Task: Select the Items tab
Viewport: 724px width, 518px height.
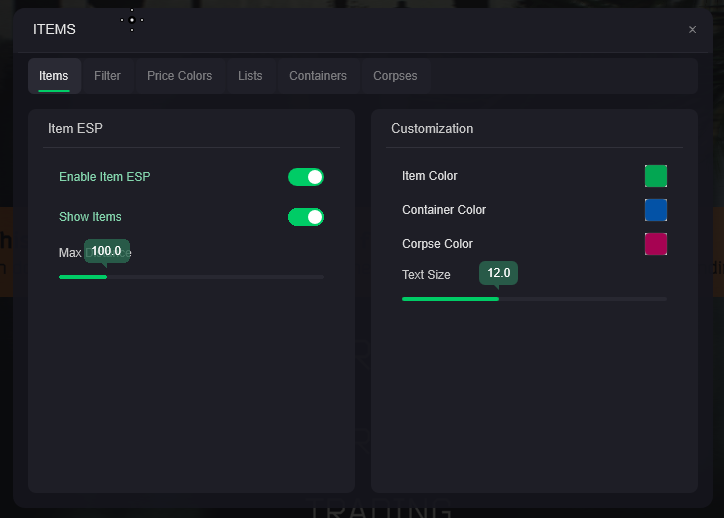Action: click(54, 76)
